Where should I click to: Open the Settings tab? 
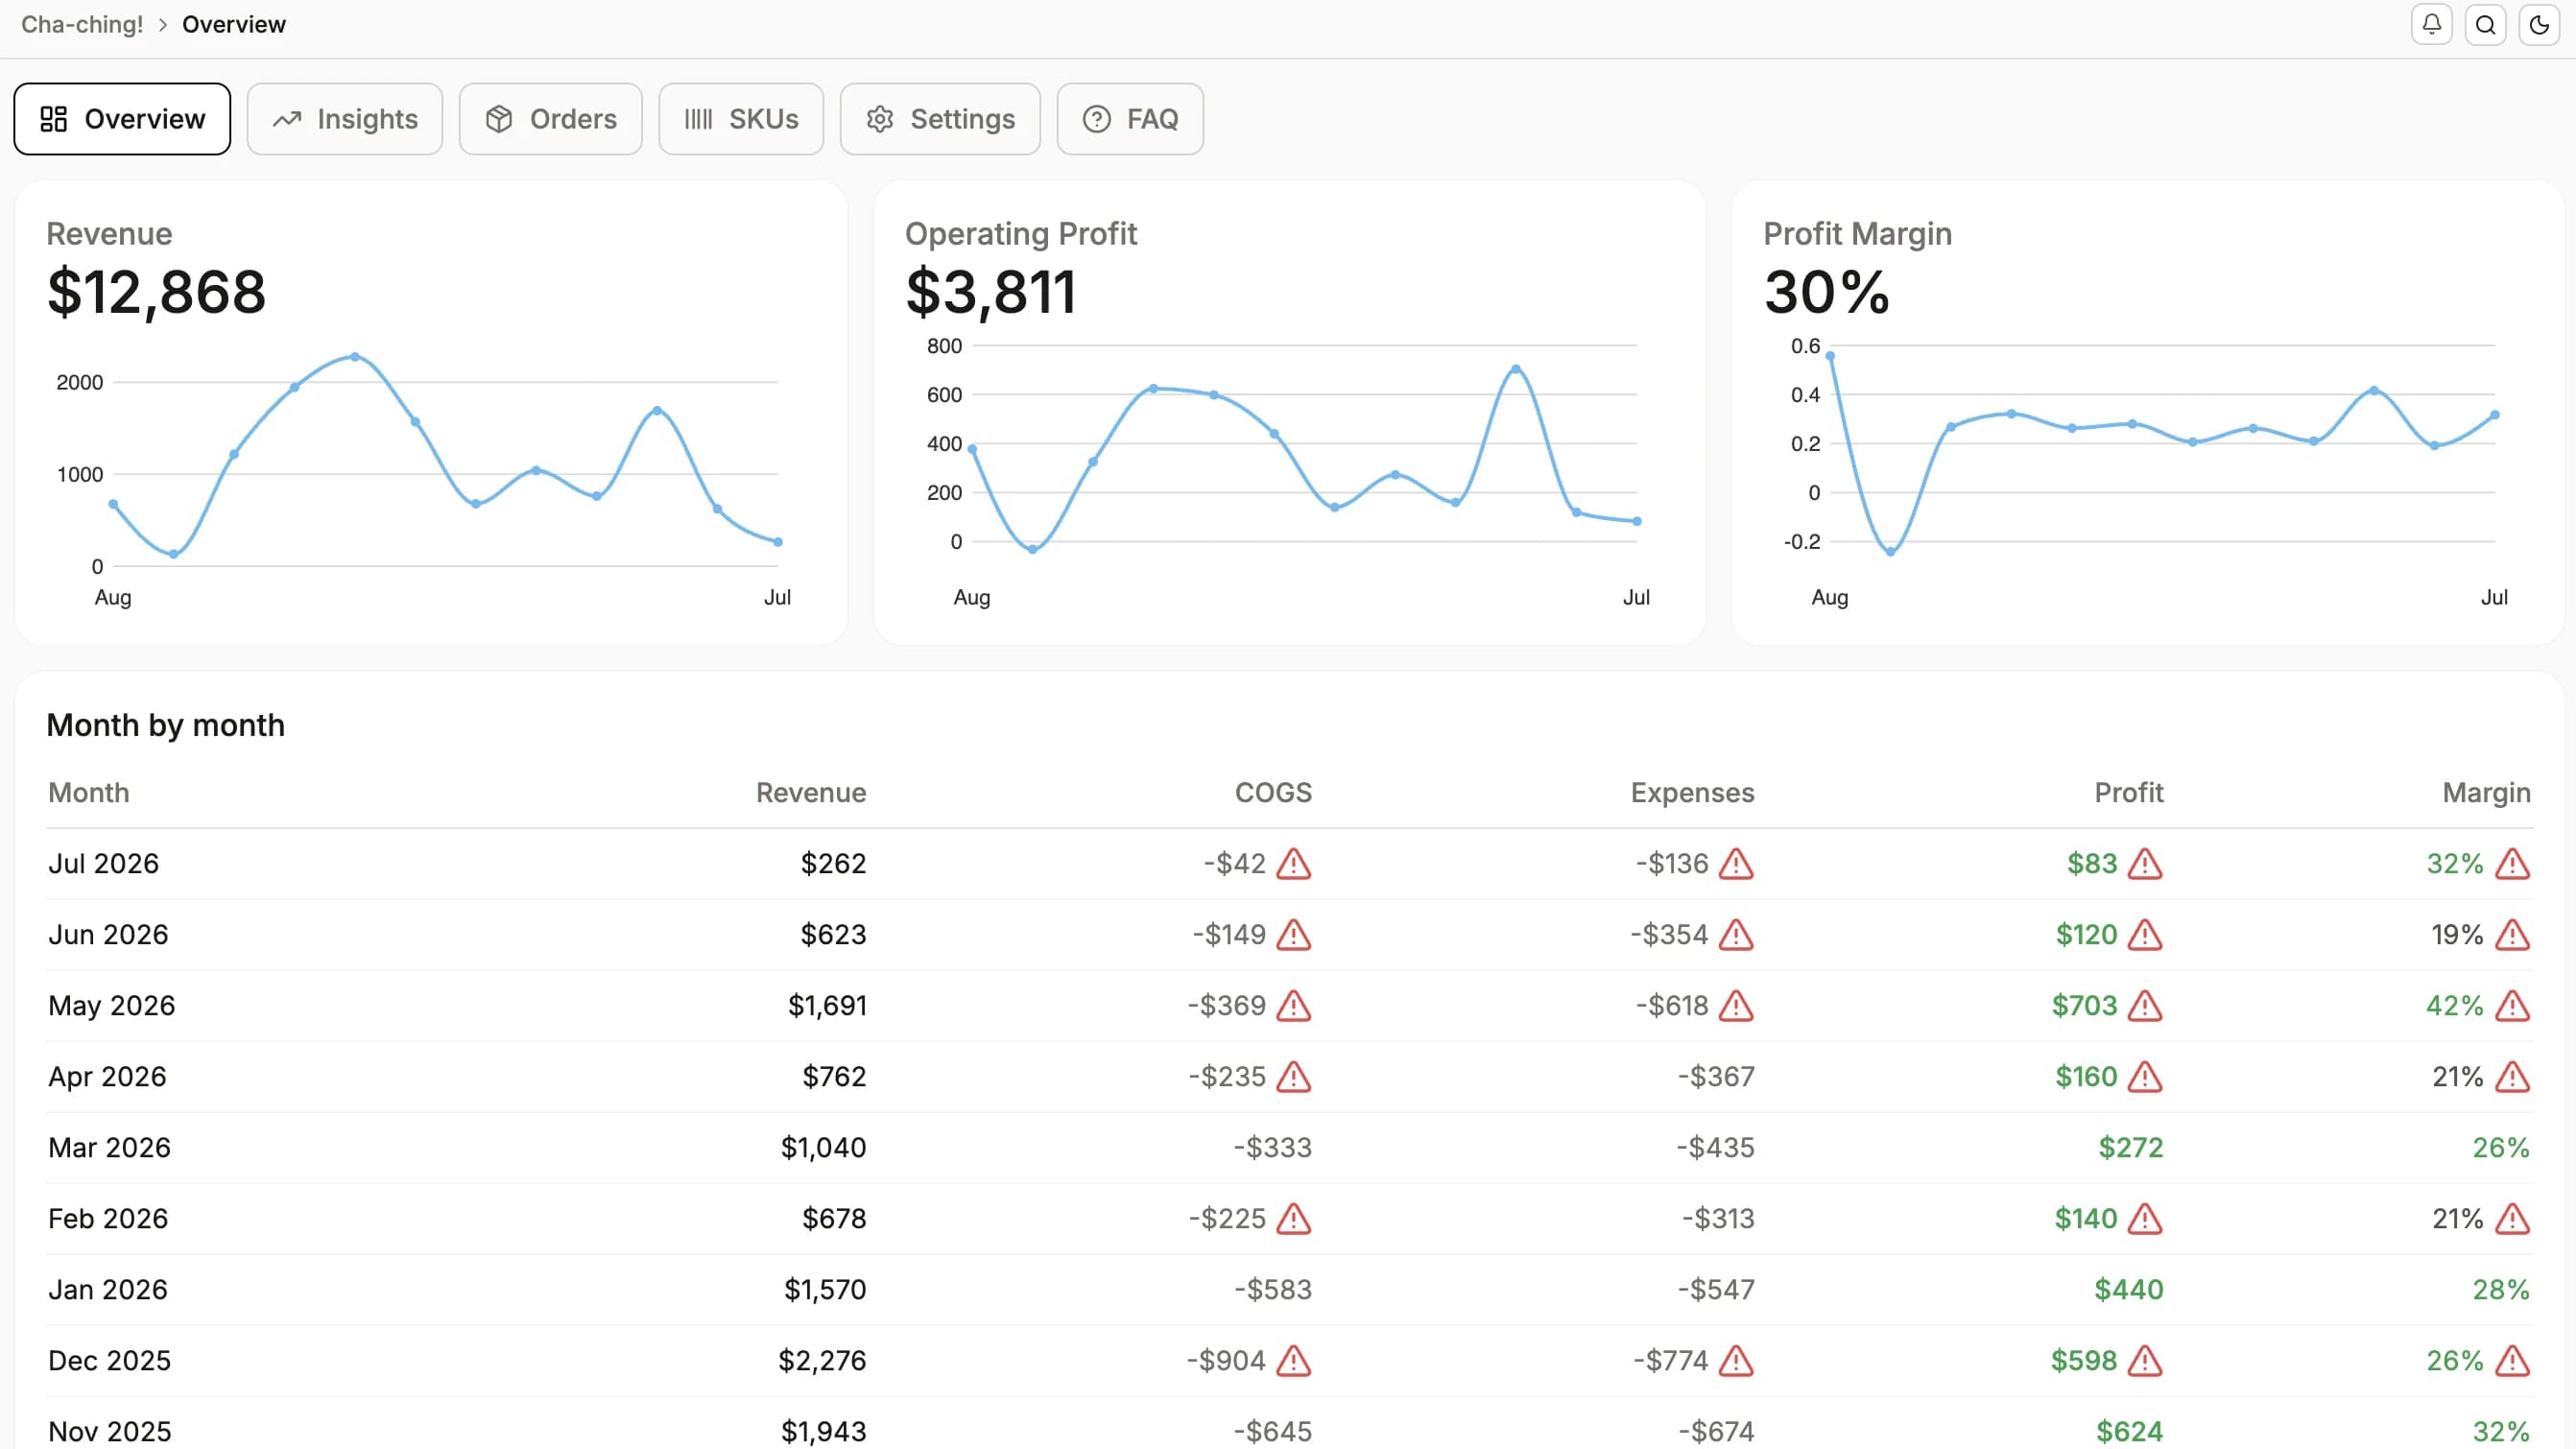click(x=940, y=119)
